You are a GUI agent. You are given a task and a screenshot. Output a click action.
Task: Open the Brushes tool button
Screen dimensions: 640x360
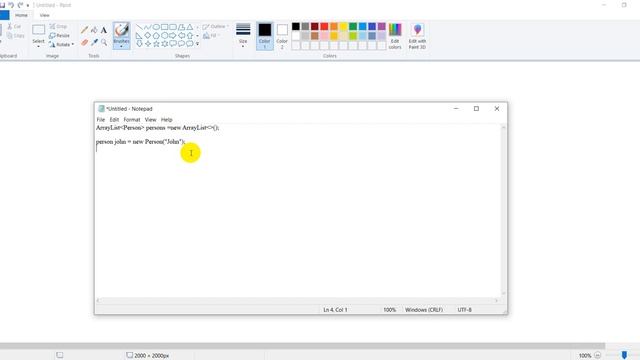[121, 36]
